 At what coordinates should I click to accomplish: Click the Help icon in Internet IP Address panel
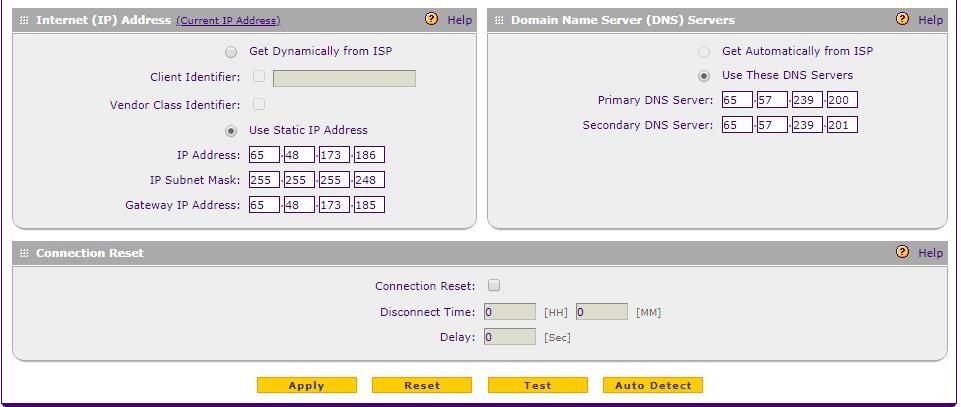(x=432, y=19)
